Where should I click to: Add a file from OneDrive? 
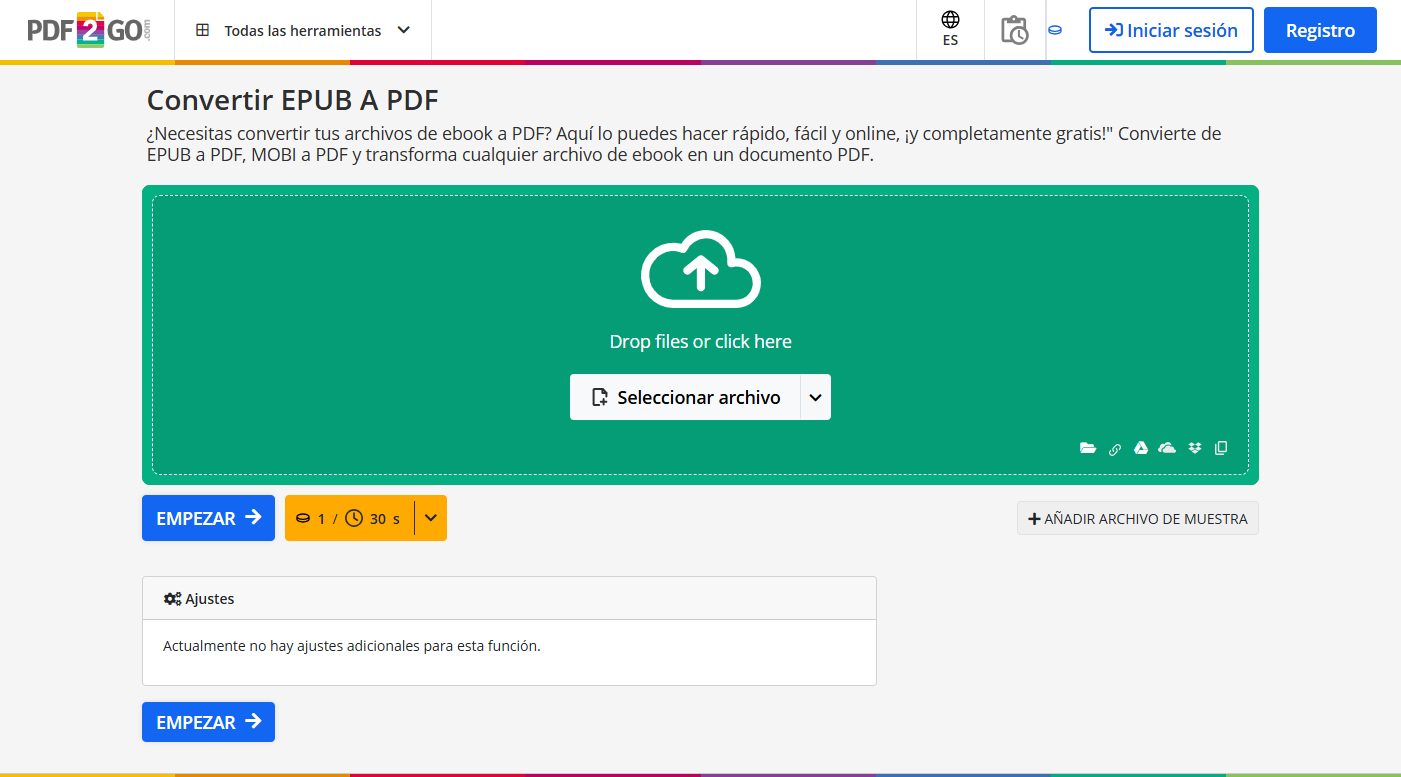point(1167,447)
